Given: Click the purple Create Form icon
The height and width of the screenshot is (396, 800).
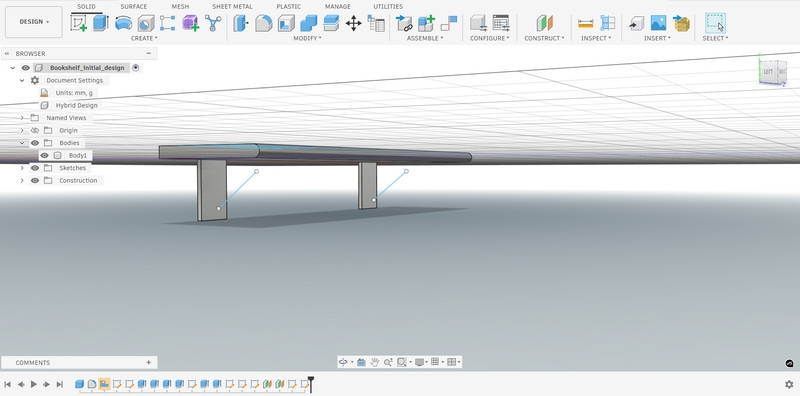Looking at the screenshot, I should 190,23.
